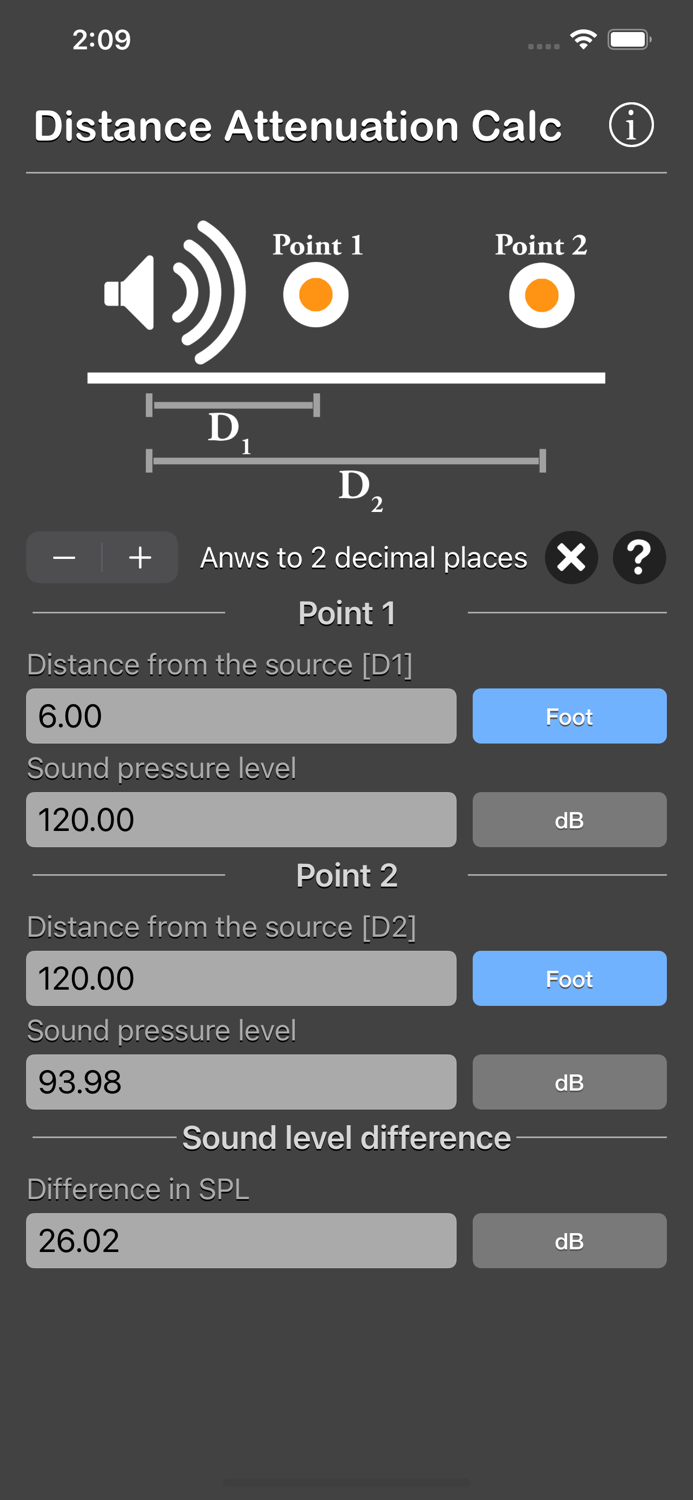Click the Sound level difference heading
The height and width of the screenshot is (1500, 693).
[x=346, y=1137]
